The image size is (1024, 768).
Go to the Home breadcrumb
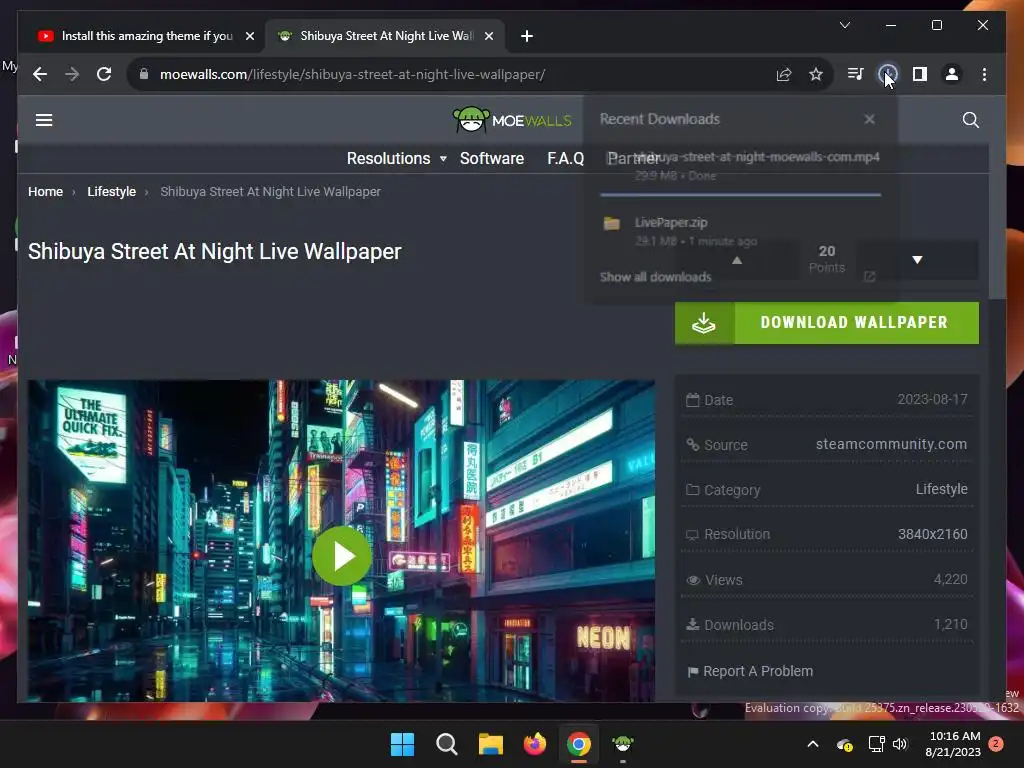46,191
